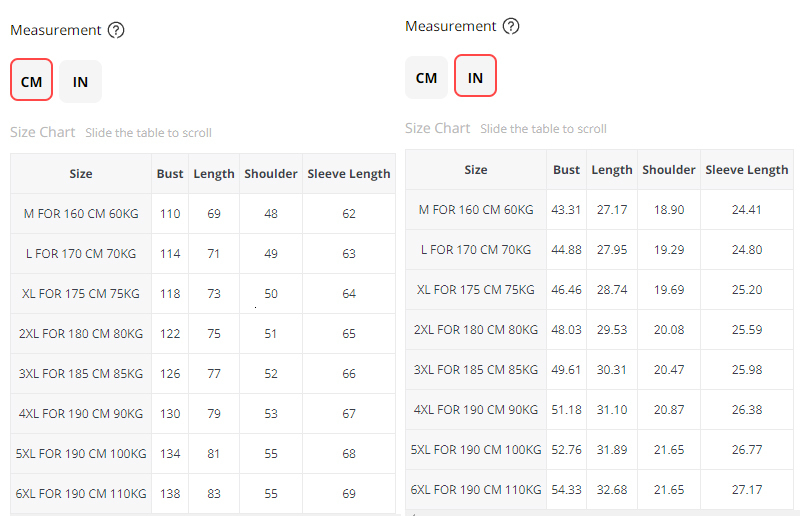Select 3XL FOR 185 CM row in centimeter chart

(81, 373)
